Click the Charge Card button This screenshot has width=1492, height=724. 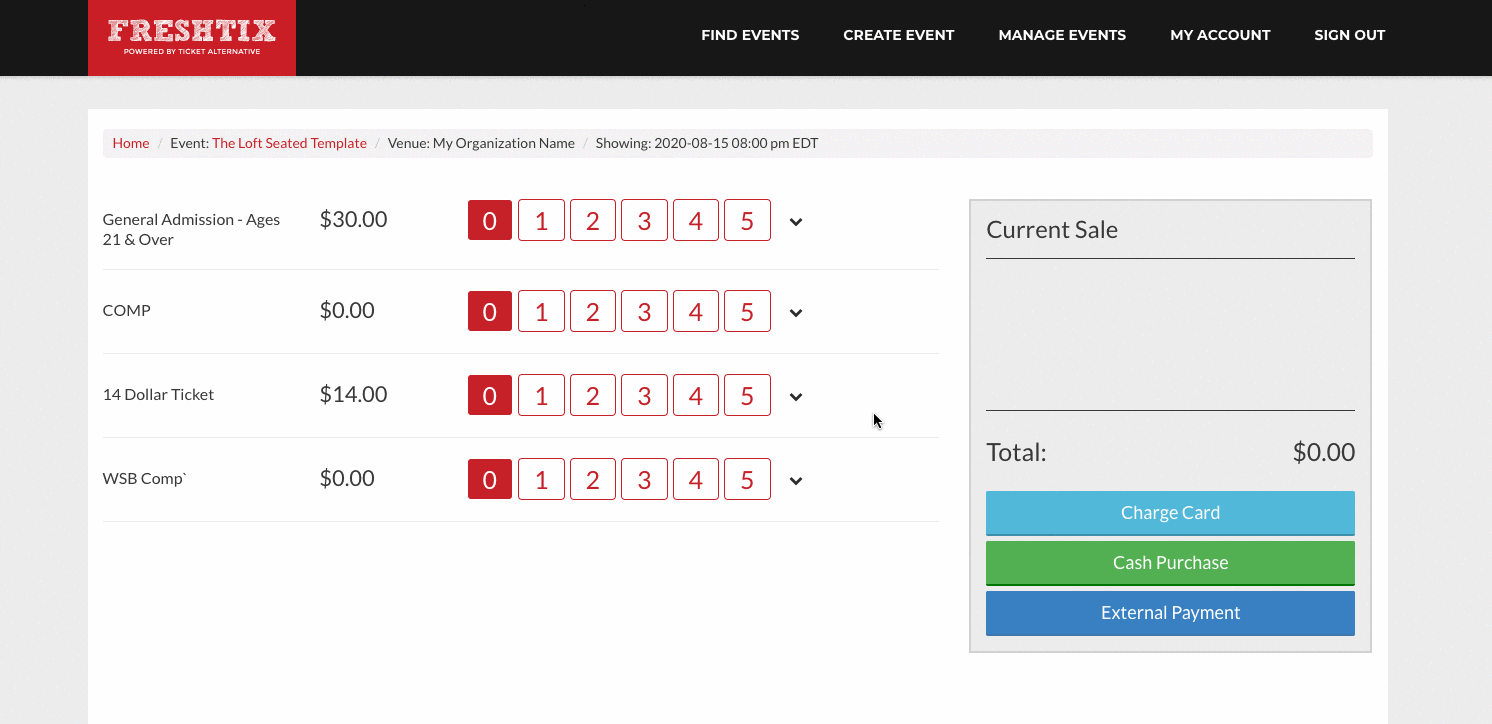pyautogui.click(x=1170, y=513)
